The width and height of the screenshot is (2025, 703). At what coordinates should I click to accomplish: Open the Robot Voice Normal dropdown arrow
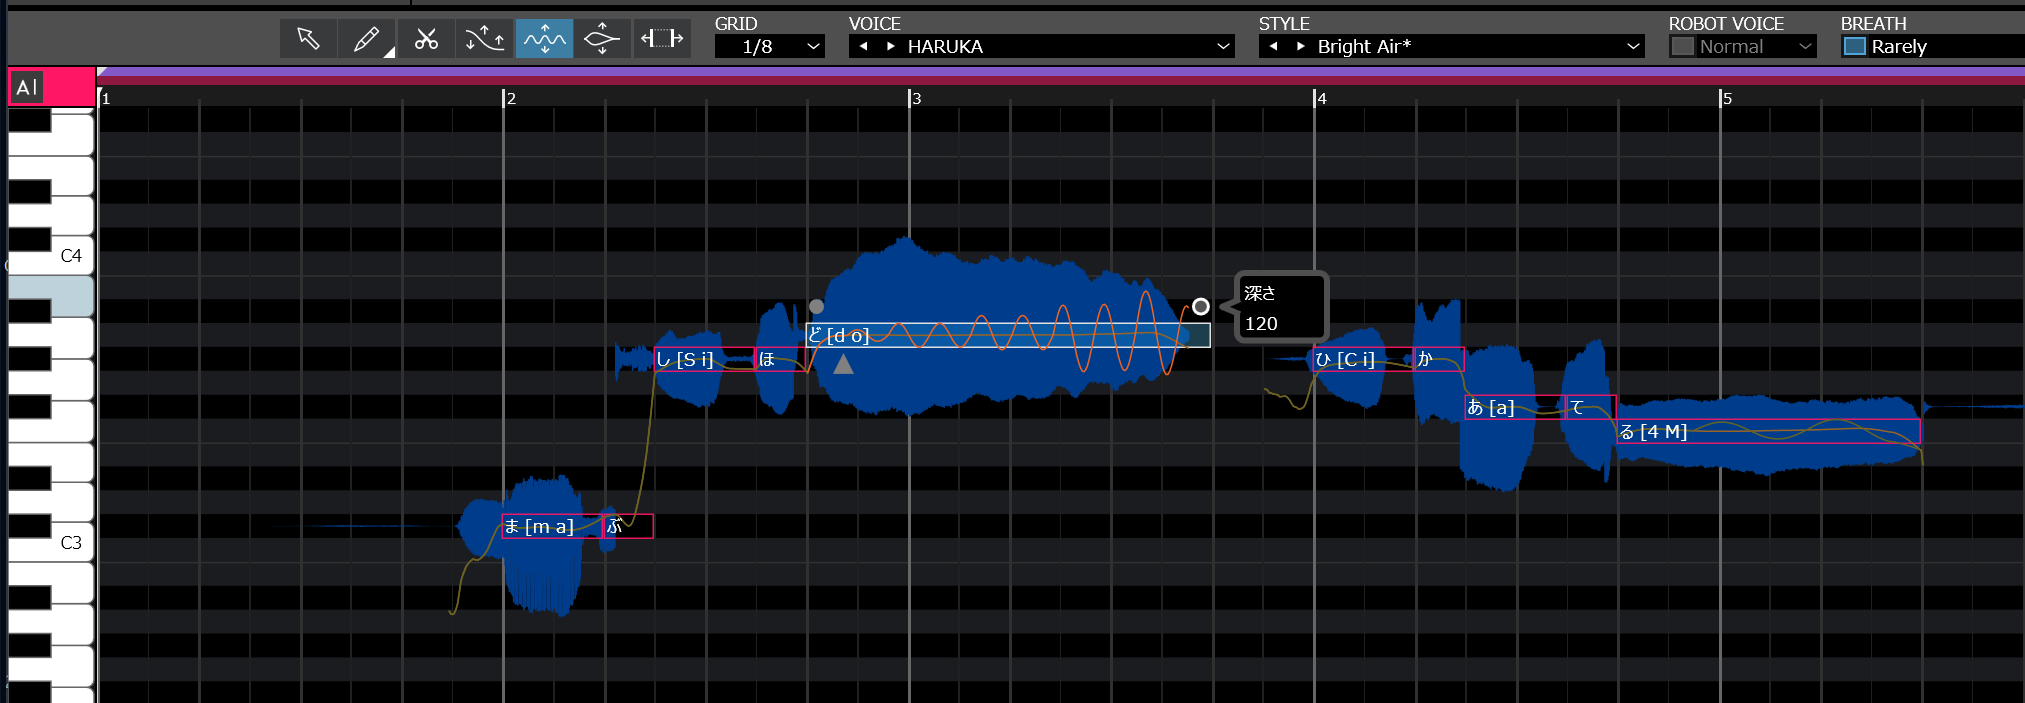pos(1805,47)
